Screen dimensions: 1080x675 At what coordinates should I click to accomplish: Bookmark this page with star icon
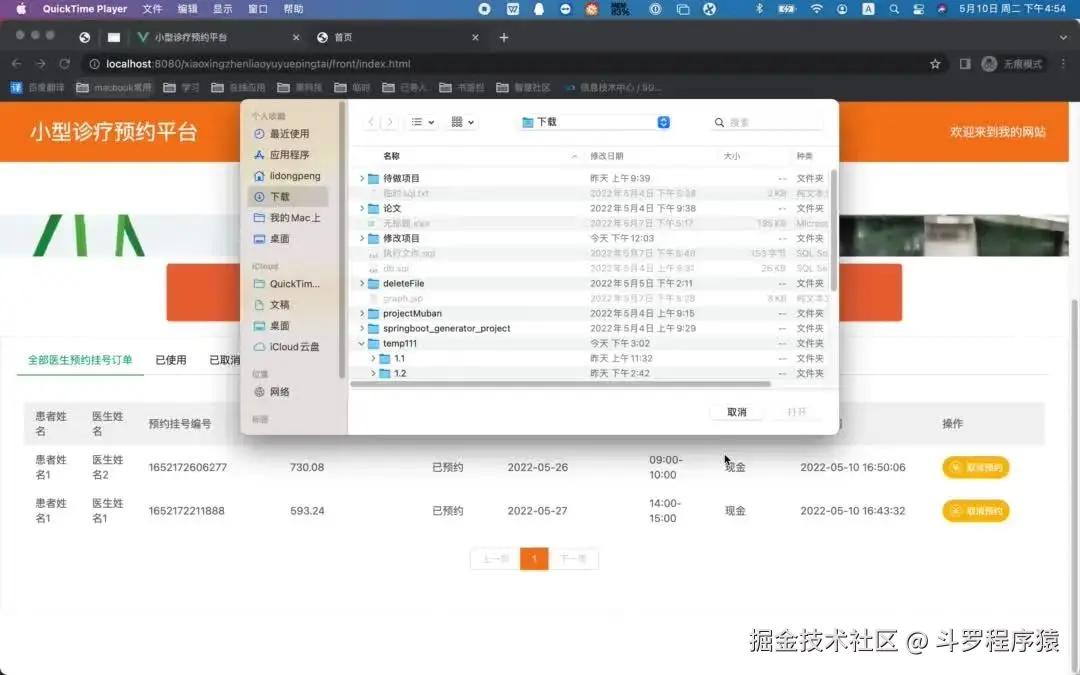pyautogui.click(x=935, y=63)
